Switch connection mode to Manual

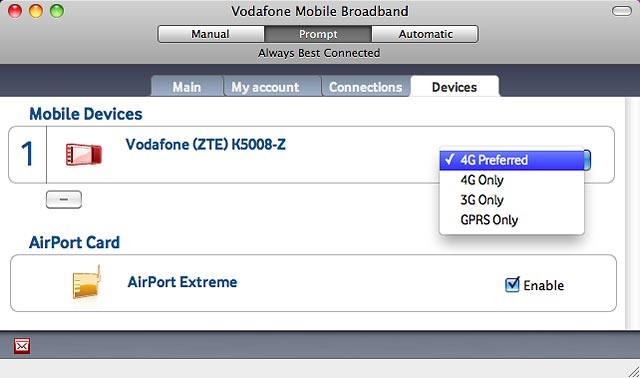click(x=211, y=34)
